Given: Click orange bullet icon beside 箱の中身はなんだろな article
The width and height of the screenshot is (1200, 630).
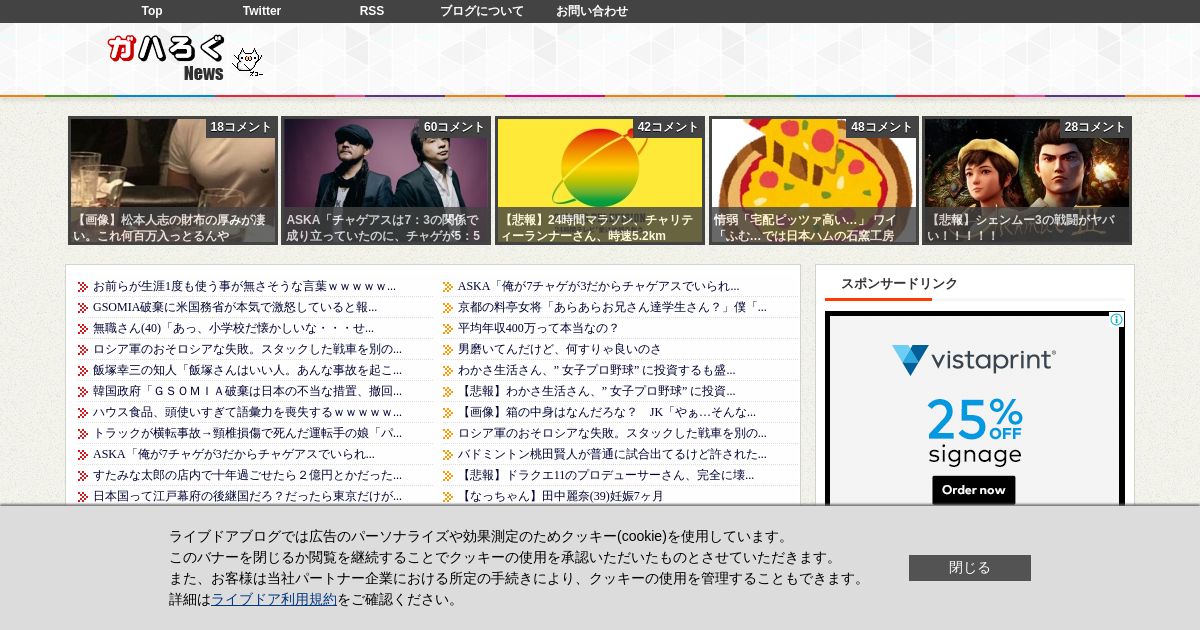Looking at the screenshot, I should point(448,413).
